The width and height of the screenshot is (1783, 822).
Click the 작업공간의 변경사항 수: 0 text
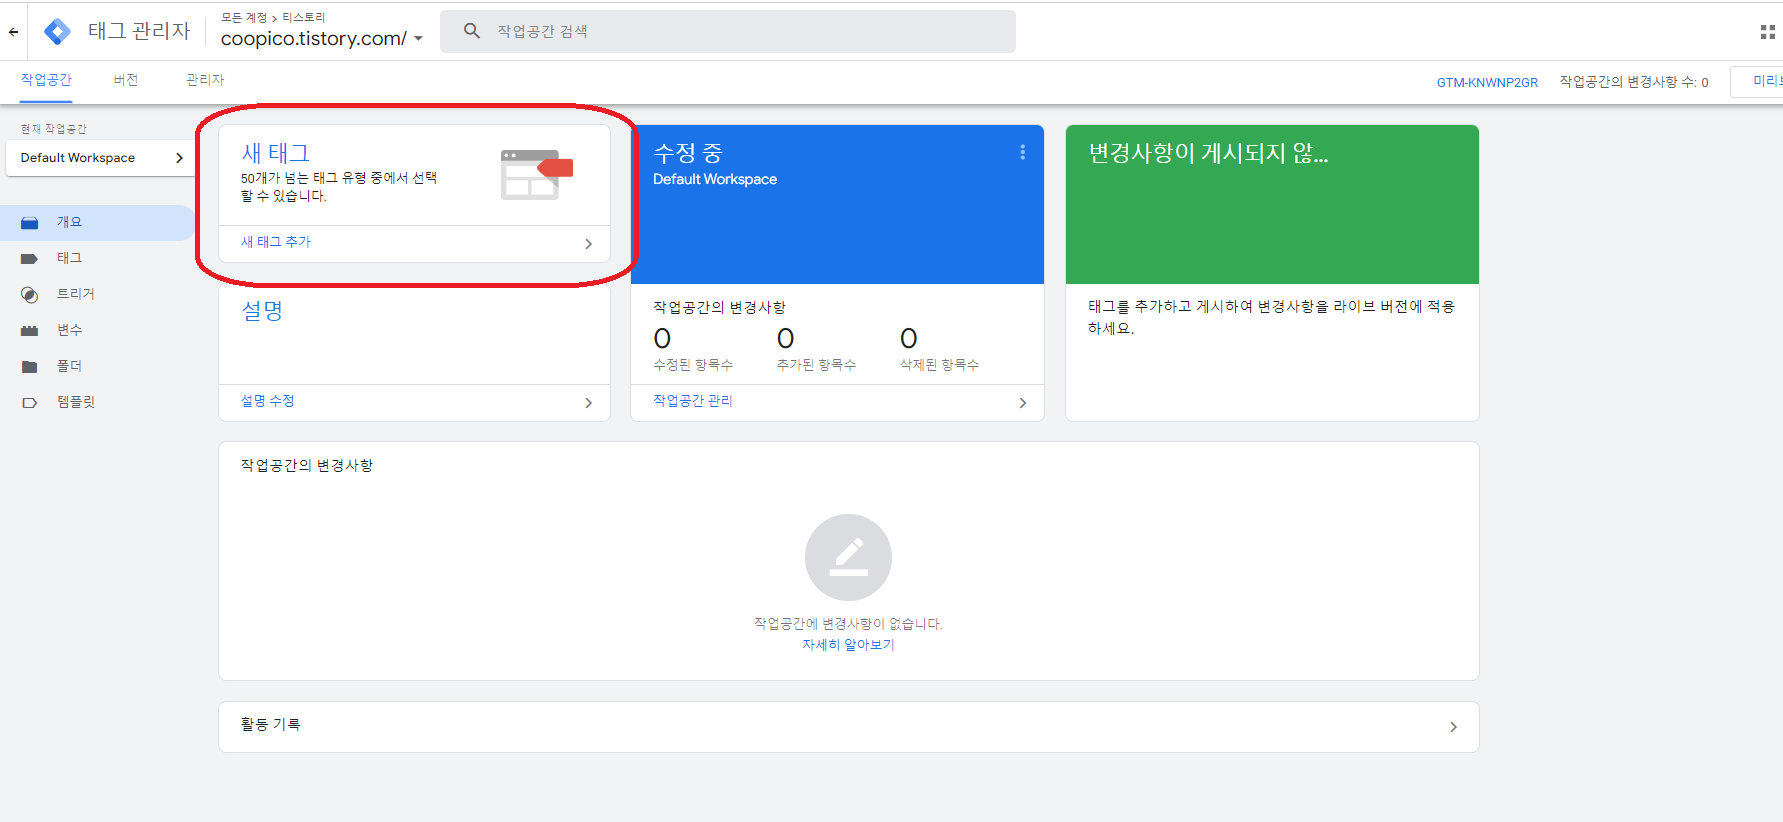[x=1633, y=82]
